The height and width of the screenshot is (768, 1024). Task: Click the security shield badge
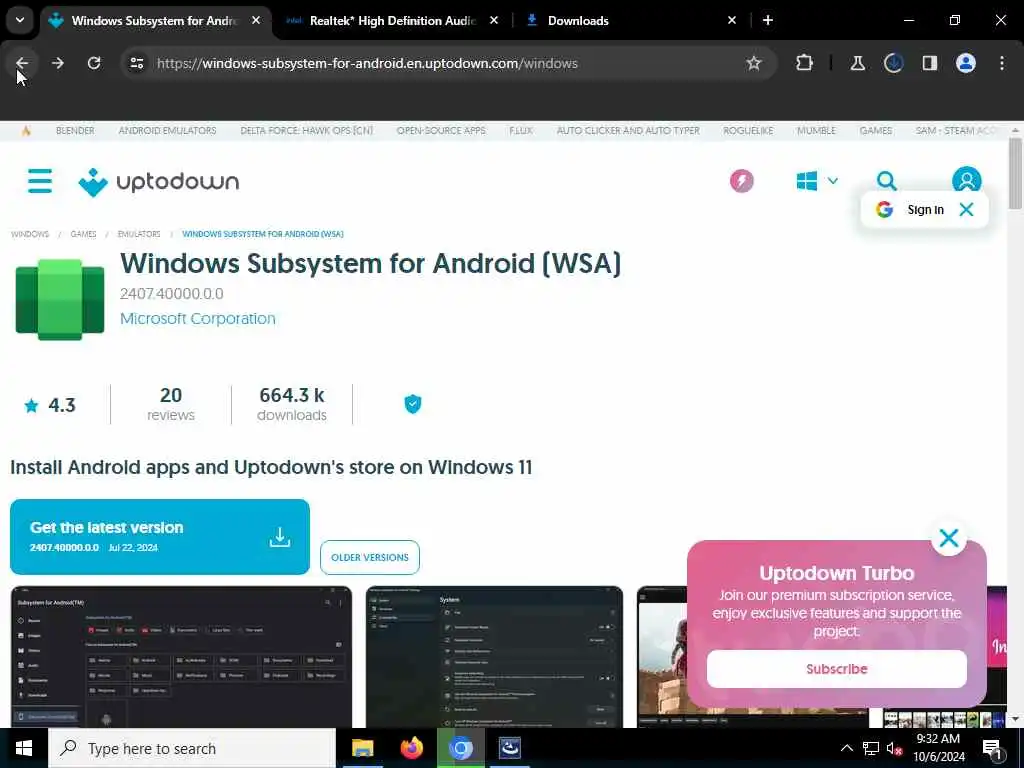tap(413, 404)
